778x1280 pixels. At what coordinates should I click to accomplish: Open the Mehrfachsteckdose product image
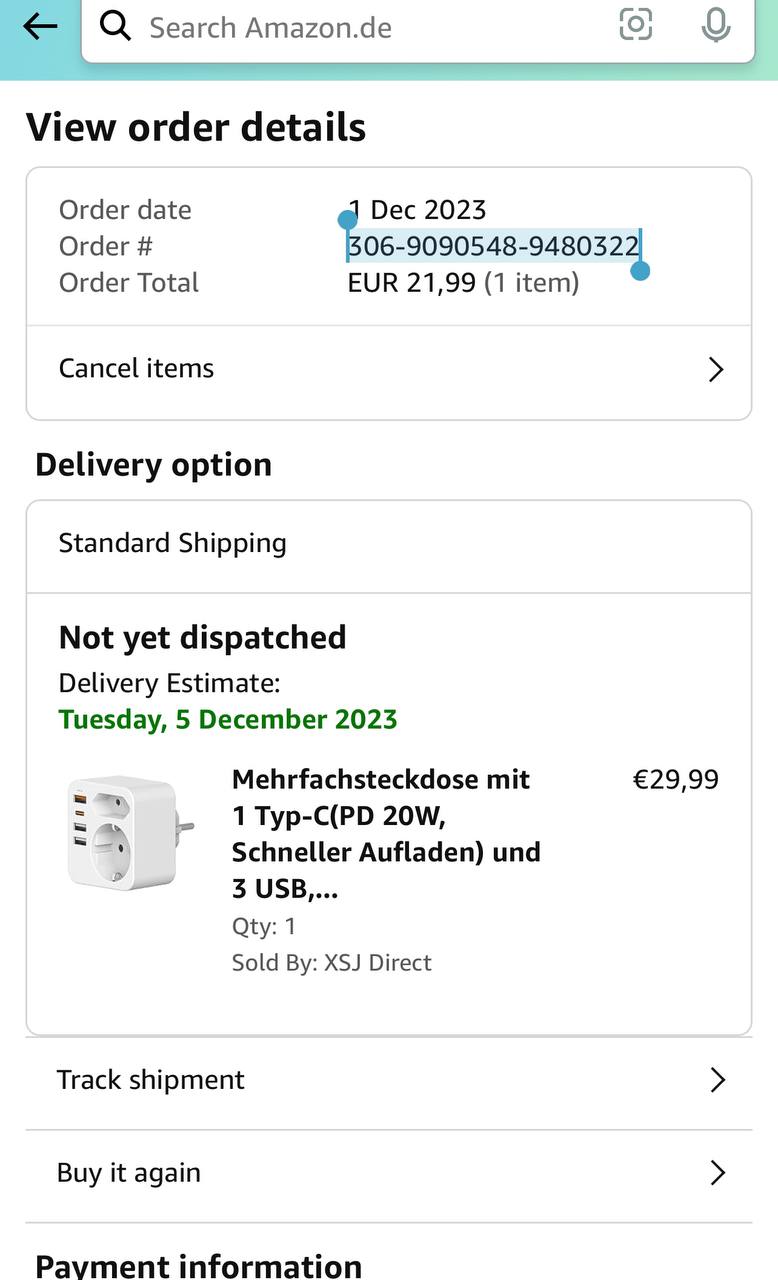[x=129, y=833]
